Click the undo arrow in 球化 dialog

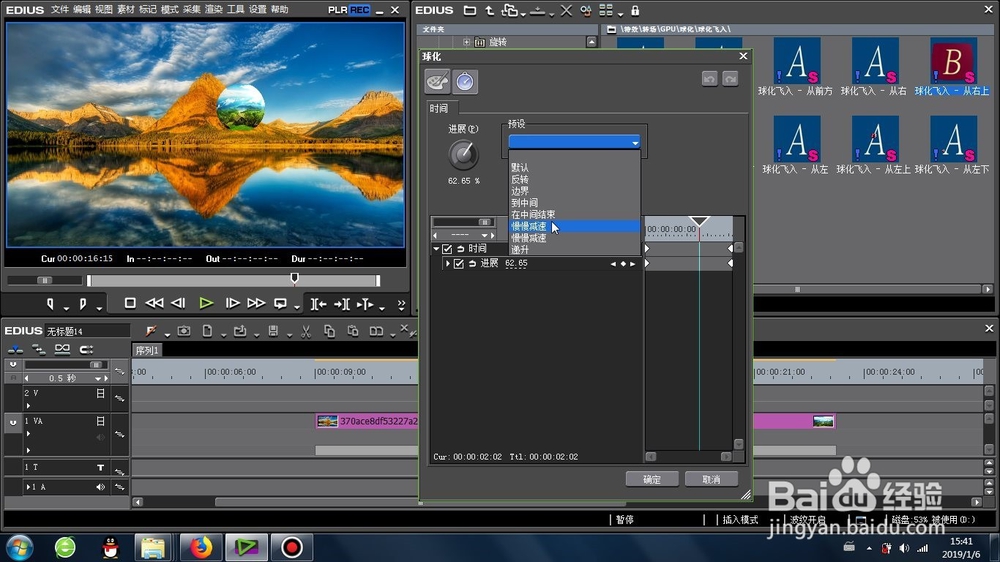click(x=709, y=78)
